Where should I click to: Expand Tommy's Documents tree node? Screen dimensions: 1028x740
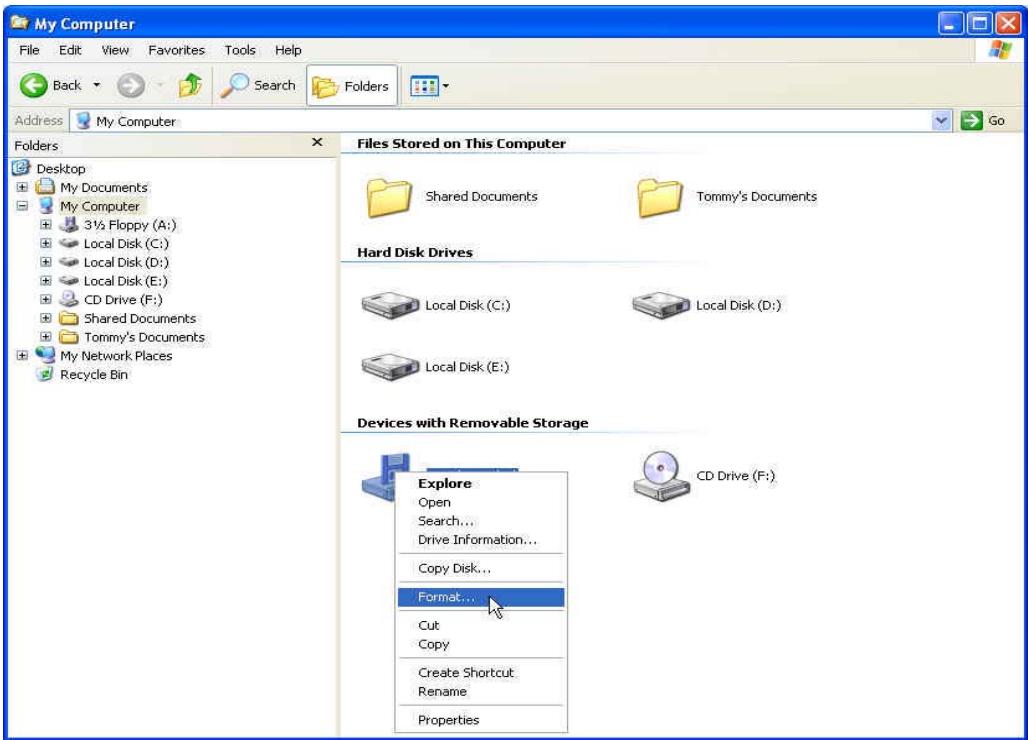(x=45, y=337)
